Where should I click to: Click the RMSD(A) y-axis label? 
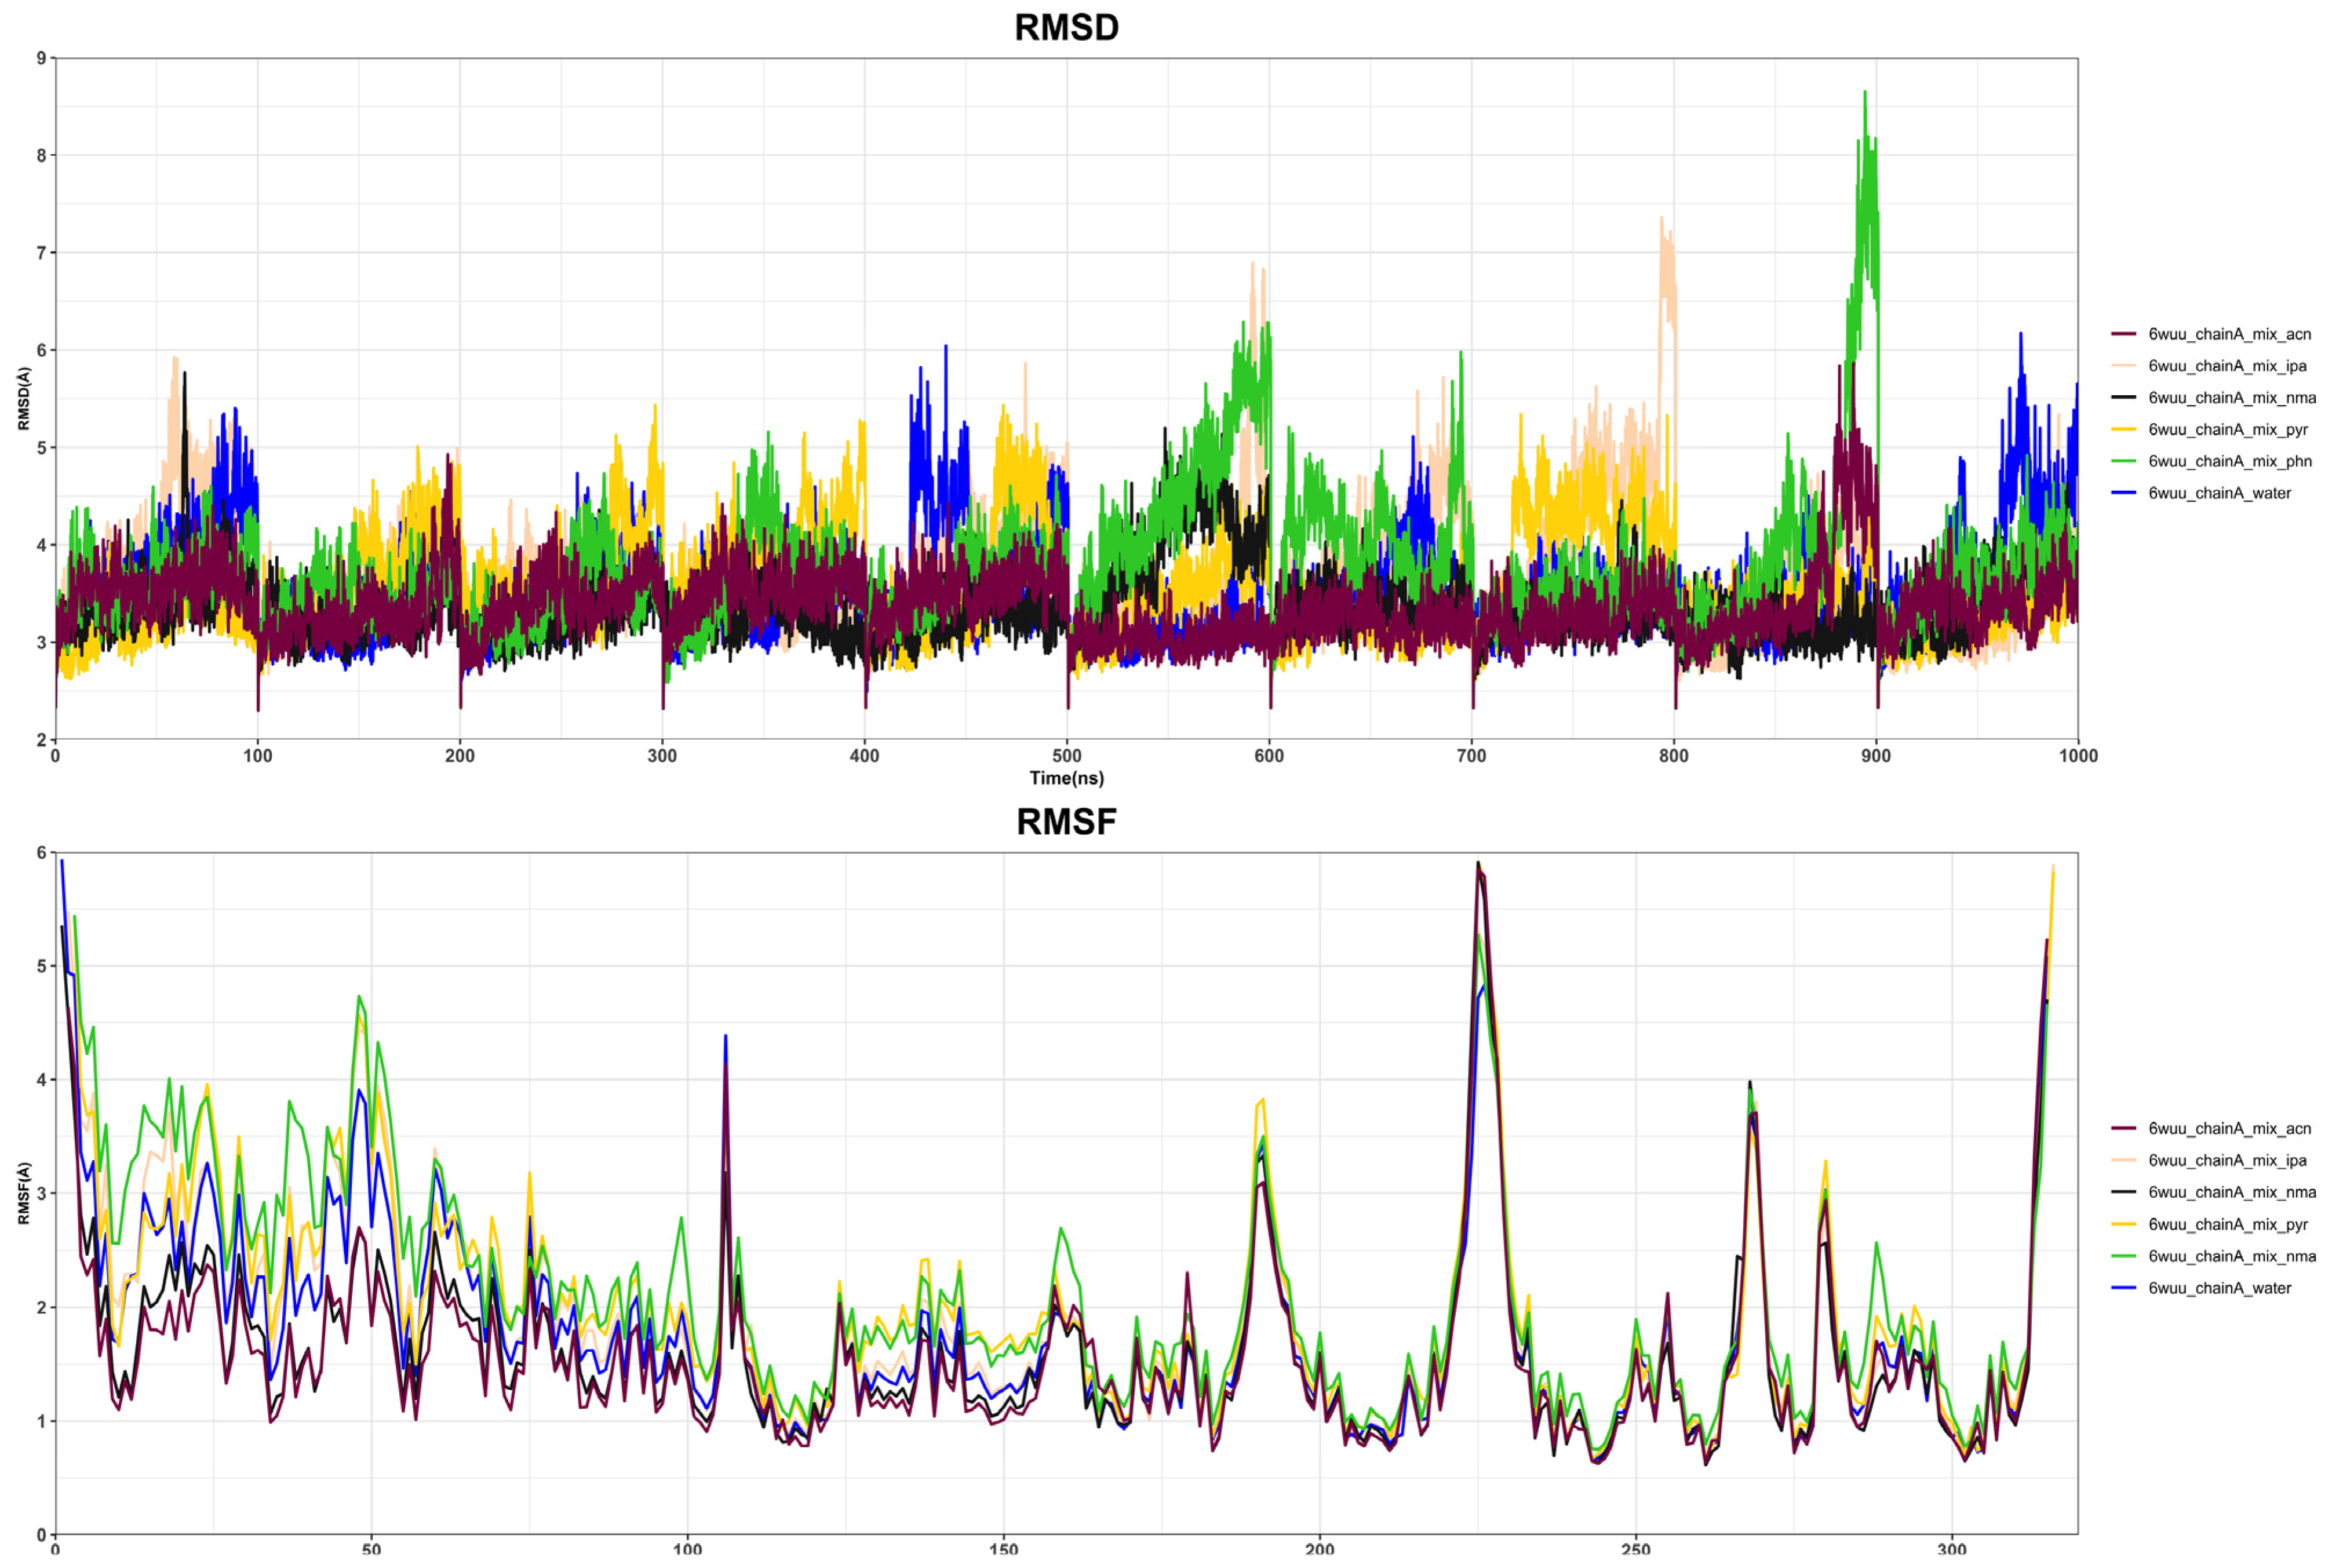coord(24,399)
